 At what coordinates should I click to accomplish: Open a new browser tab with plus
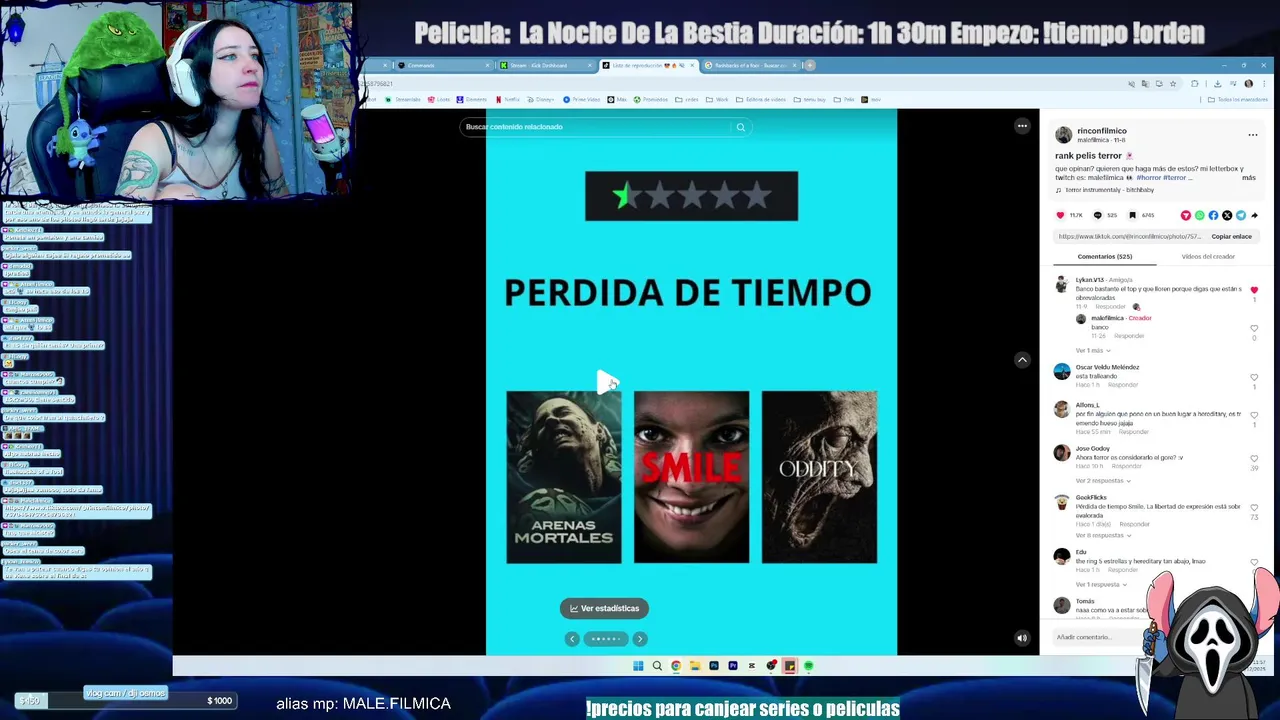click(x=810, y=65)
